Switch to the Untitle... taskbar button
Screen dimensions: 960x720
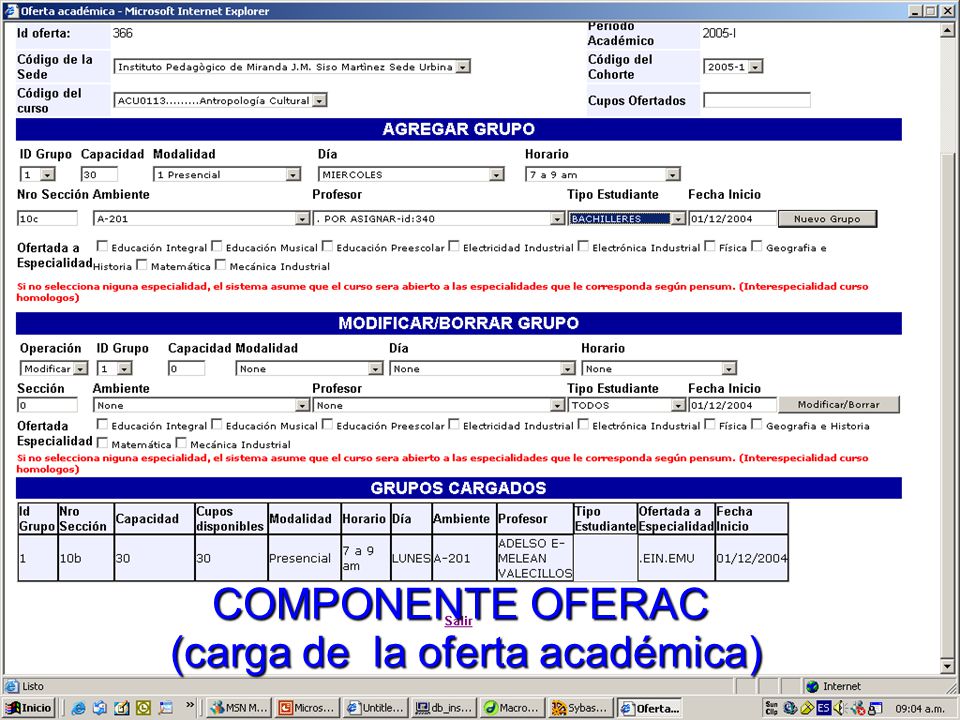(x=375, y=708)
